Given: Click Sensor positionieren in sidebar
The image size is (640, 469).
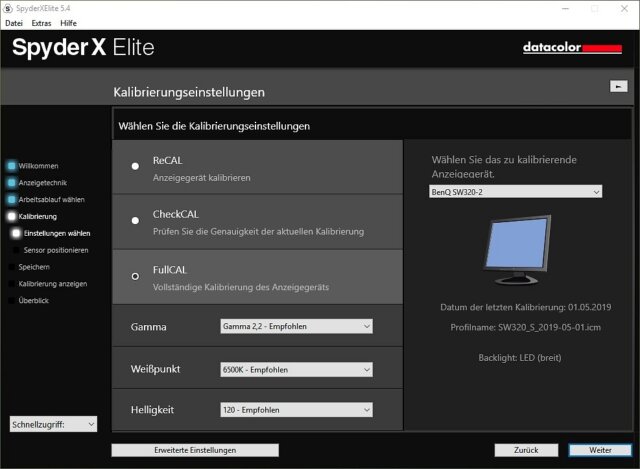Looking at the screenshot, I should [56, 250].
